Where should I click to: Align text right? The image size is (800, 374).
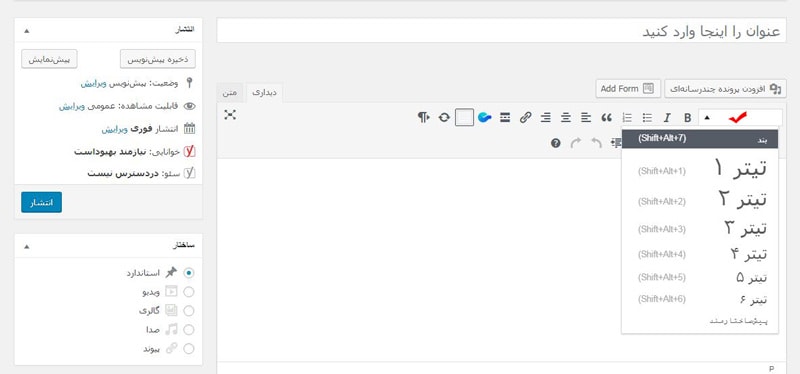point(545,118)
